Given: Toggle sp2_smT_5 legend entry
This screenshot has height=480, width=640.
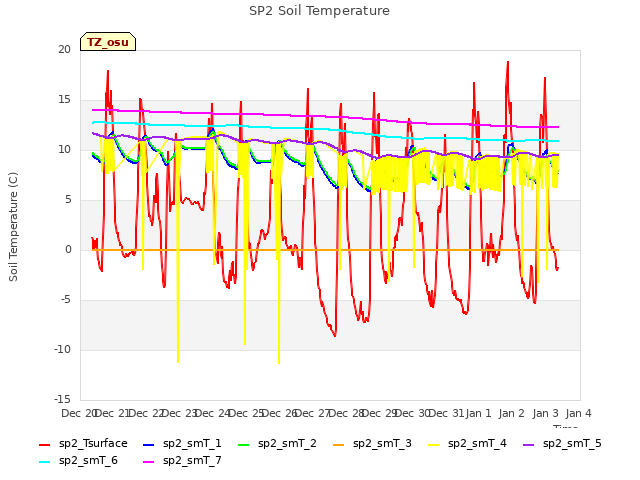Looking at the screenshot, I should (562, 443).
